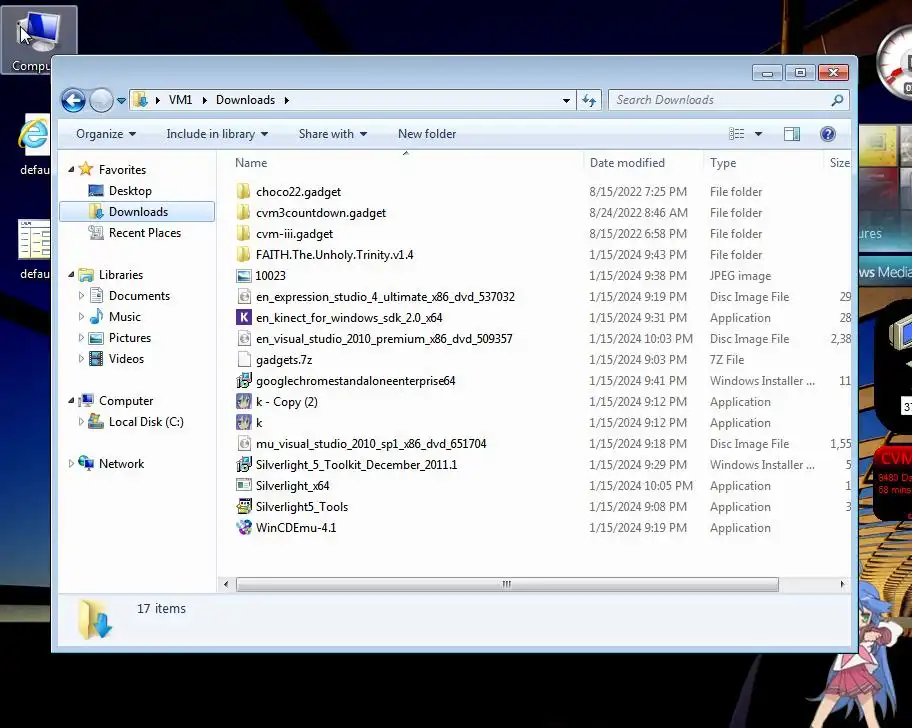
Task: Open dropdown arrow after VM1 breadcrumb
Action: 205,100
